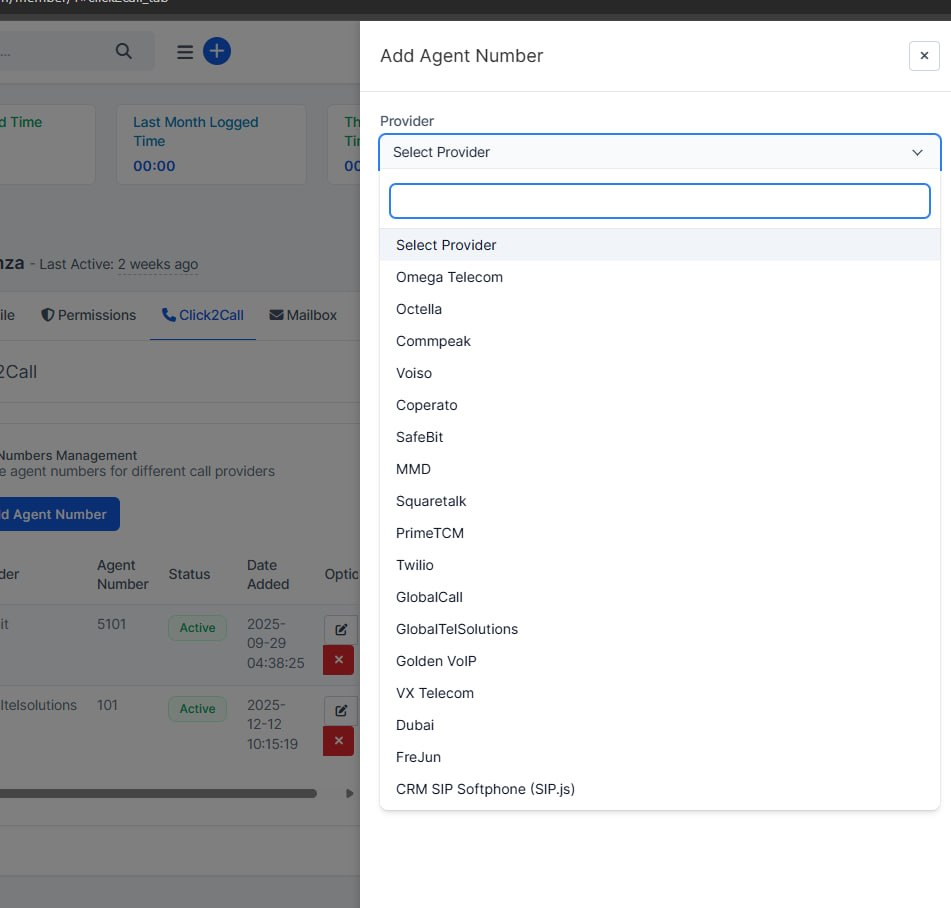This screenshot has height=908, width=951.
Task: Click the table horizontal scrollbar
Action: 158,793
